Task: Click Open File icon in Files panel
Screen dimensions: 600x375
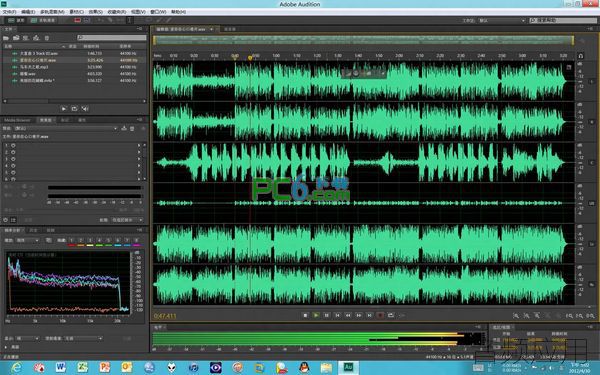Action: [6, 38]
